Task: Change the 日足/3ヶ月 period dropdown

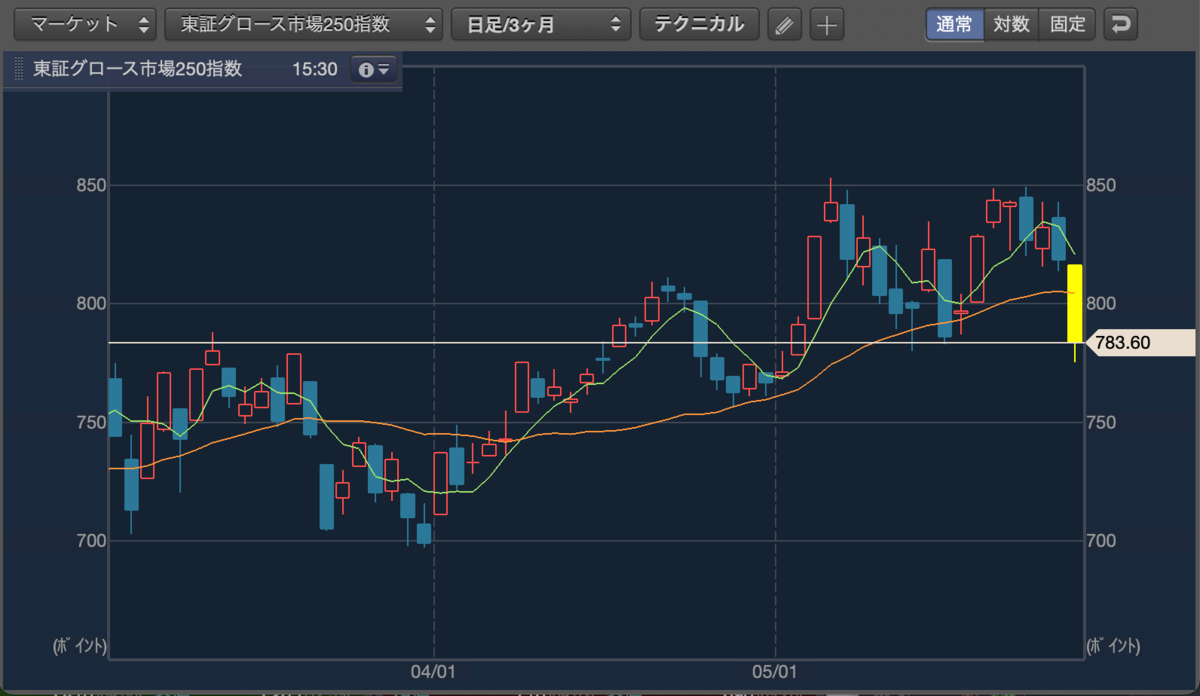Action: (x=541, y=24)
